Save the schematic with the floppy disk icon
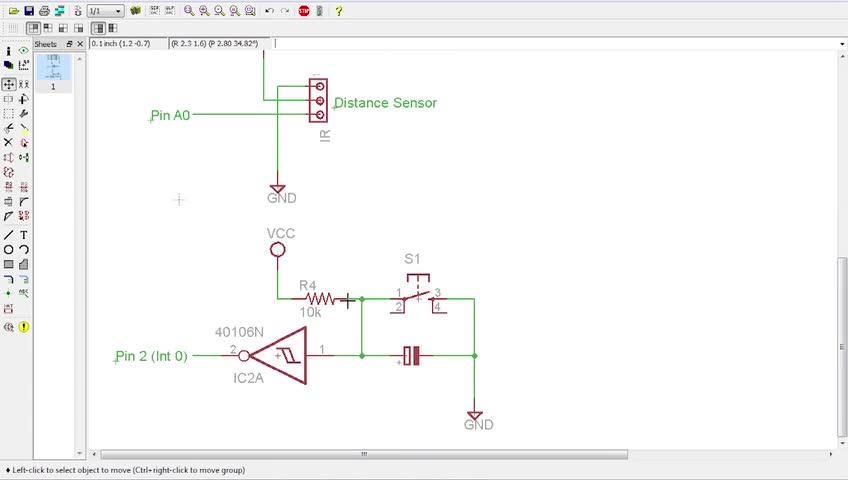Viewport: 848px width, 480px height. 29,11
